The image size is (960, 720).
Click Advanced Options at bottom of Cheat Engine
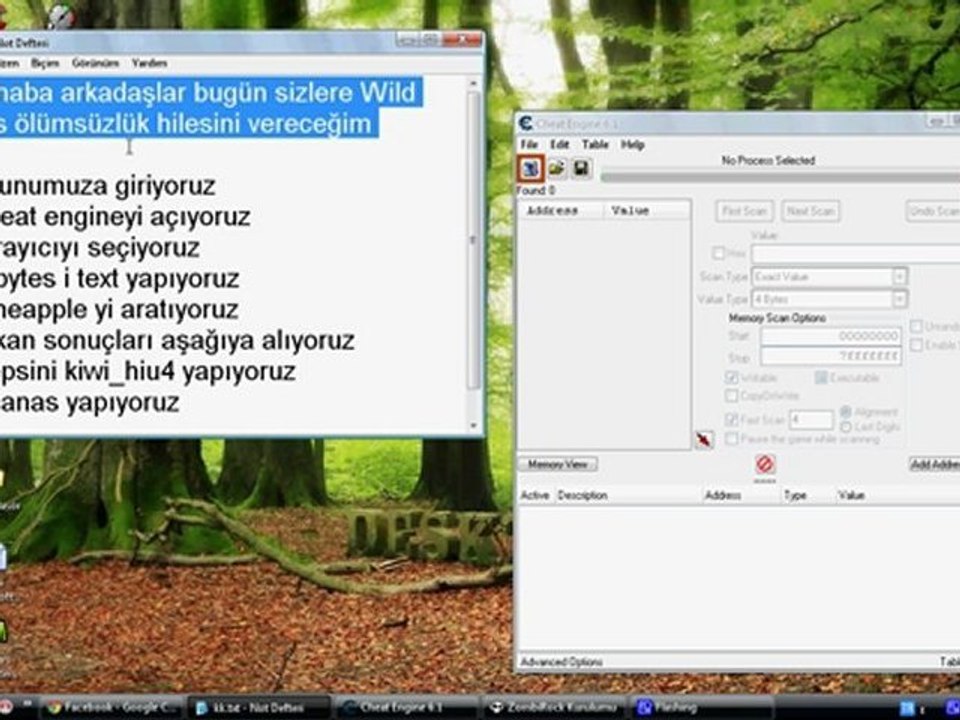[561, 662]
